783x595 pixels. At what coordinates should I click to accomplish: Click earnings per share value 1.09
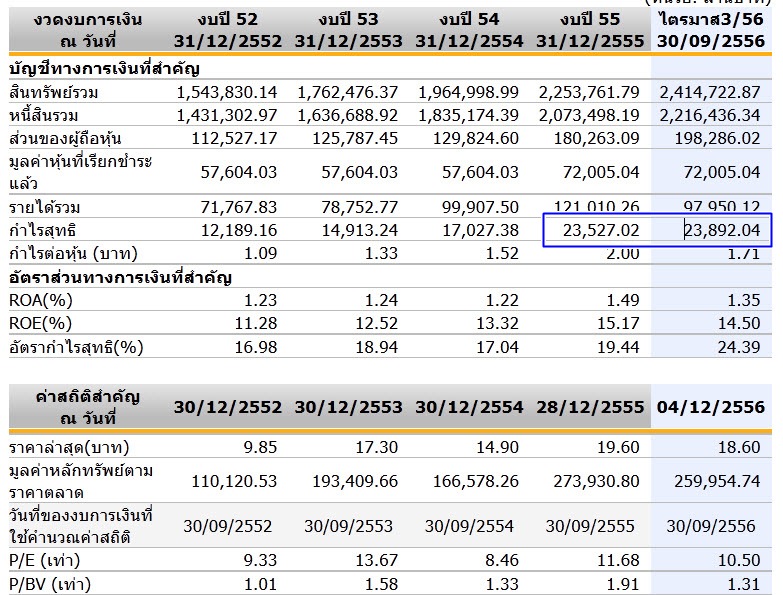[x=261, y=253]
